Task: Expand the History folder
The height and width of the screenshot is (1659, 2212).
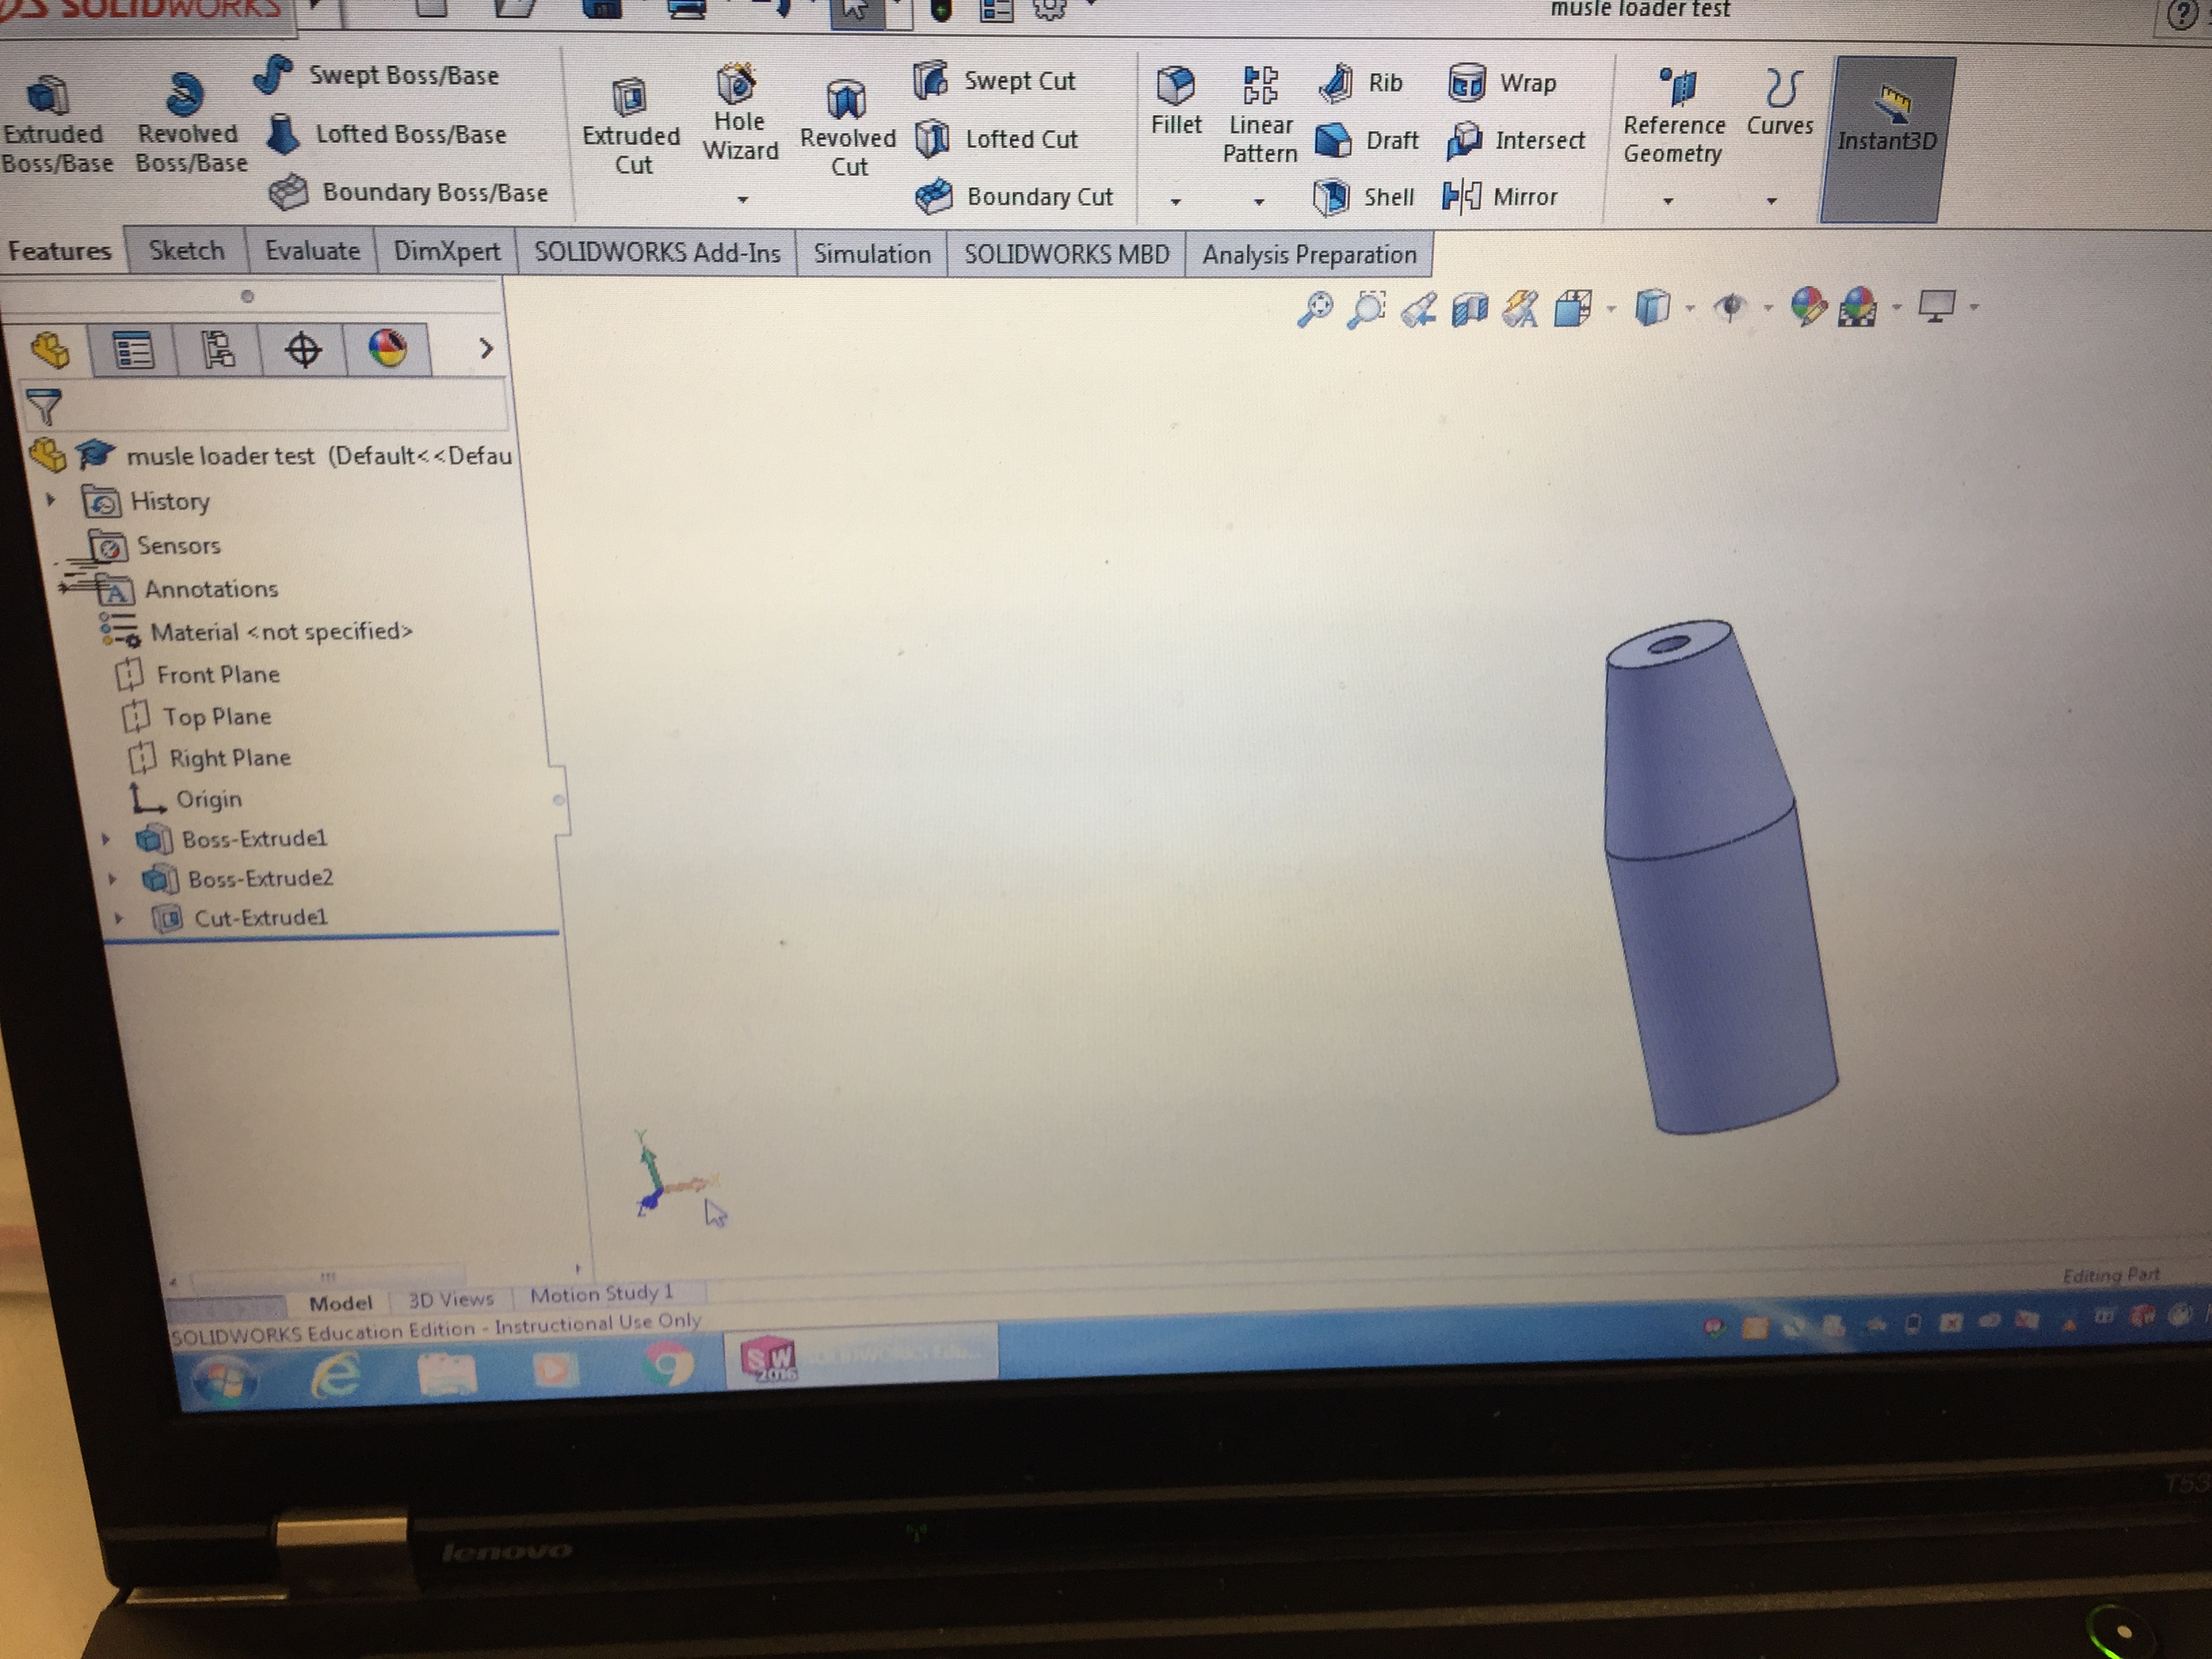Action: (x=51, y=499)
